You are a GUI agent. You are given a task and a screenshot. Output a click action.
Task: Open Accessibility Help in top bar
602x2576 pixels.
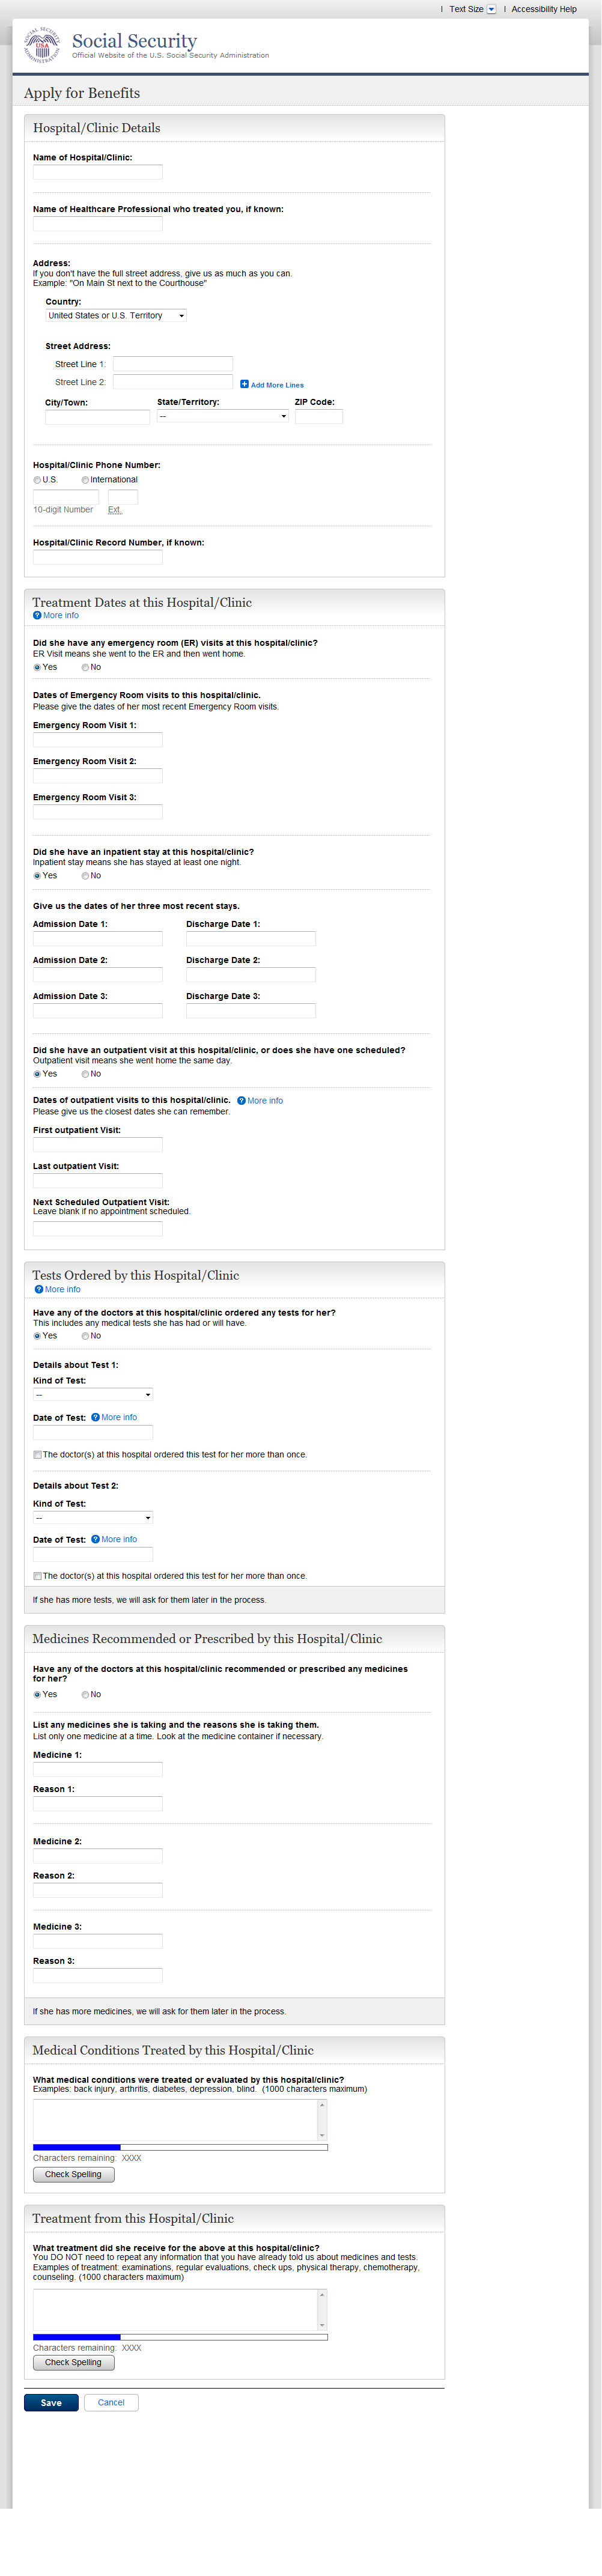543,9
